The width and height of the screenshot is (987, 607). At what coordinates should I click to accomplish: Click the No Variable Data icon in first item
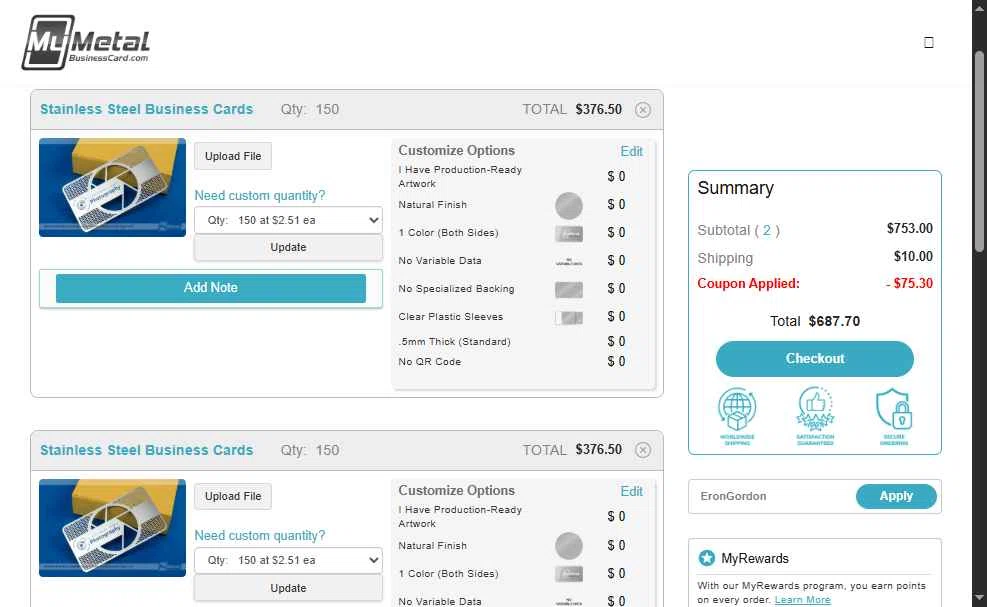(x=568, y=261)
